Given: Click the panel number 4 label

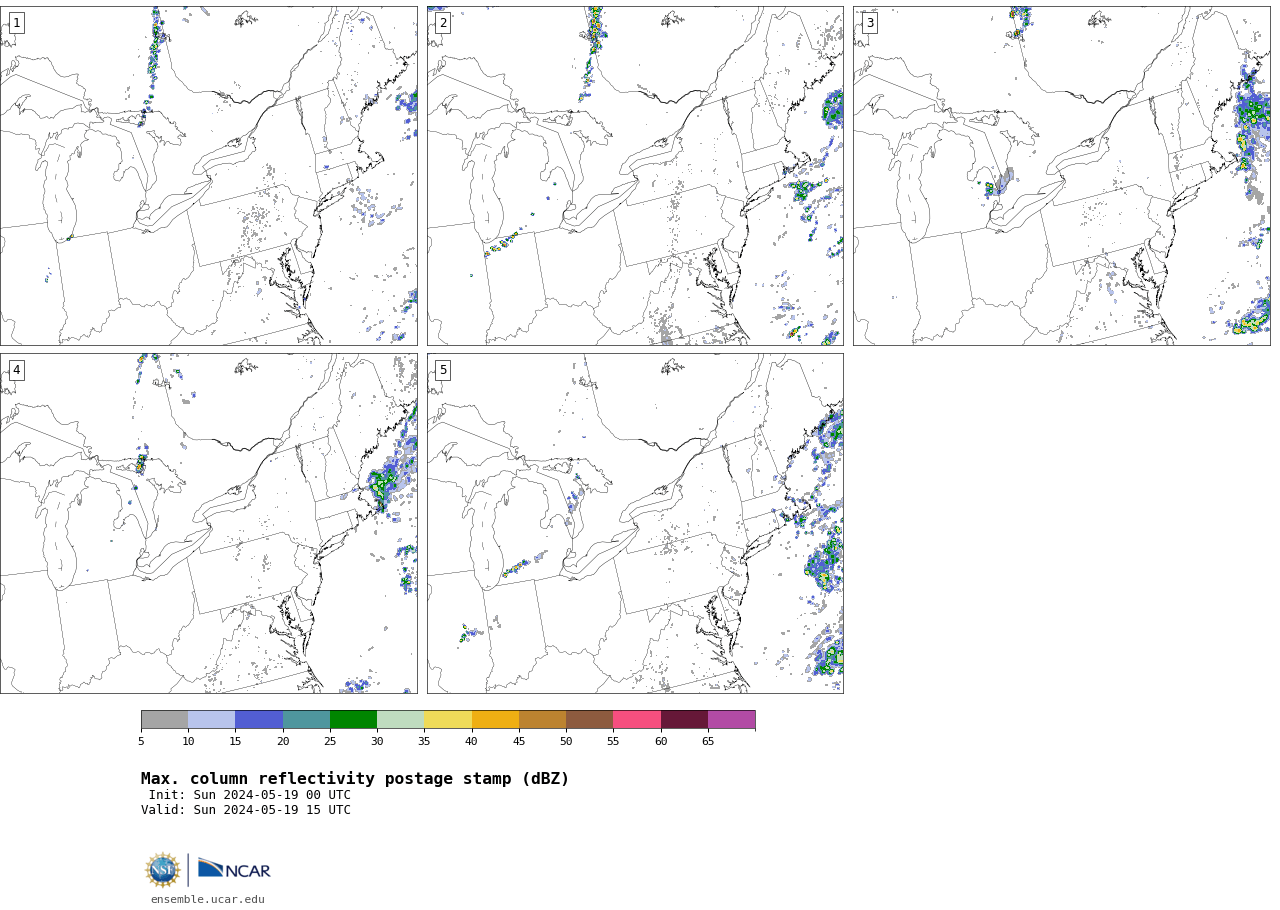Looking at the screenshot, I should [16, 370].
